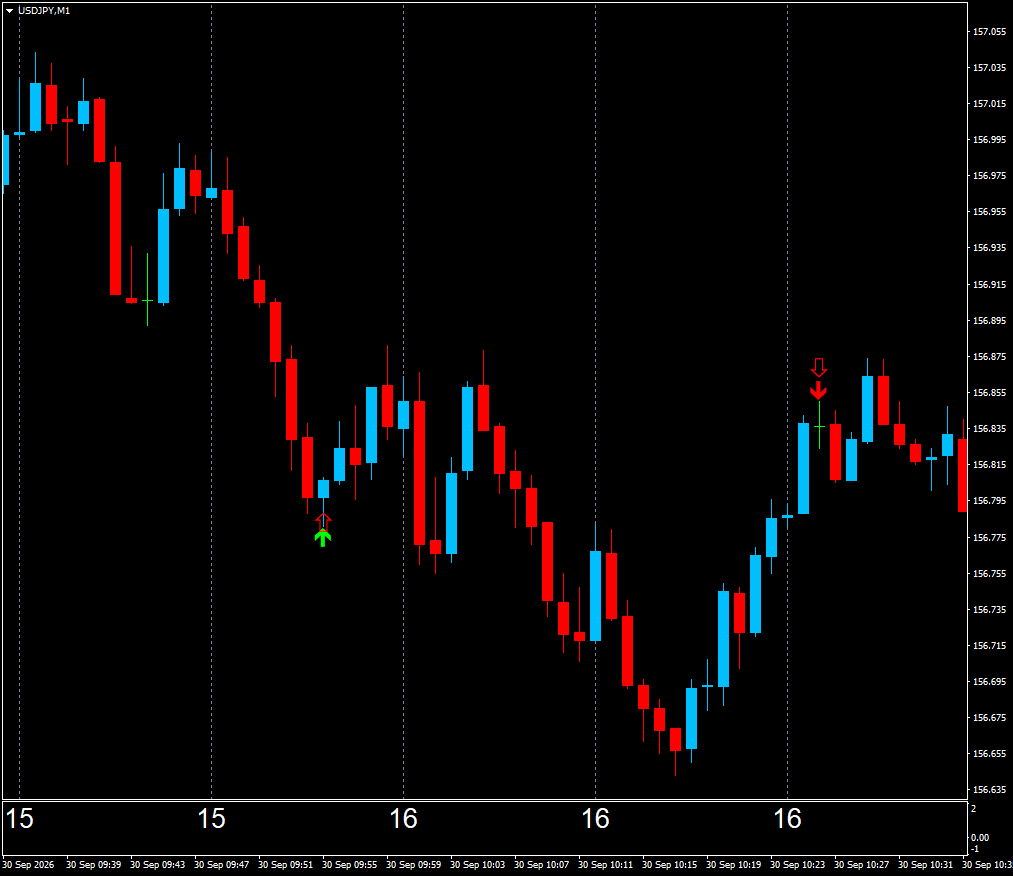Click the 30 Sep 10:03 time label
Viewport: 1013px width, 876px height.
477,864
